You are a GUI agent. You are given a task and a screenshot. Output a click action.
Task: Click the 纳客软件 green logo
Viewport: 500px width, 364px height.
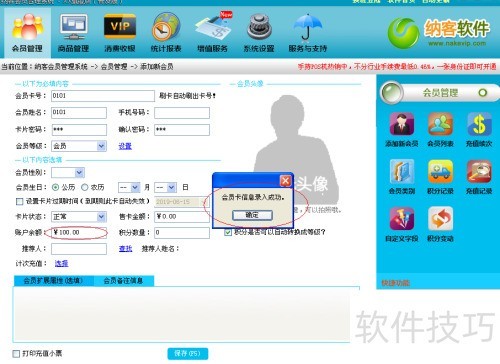[403, 33]
